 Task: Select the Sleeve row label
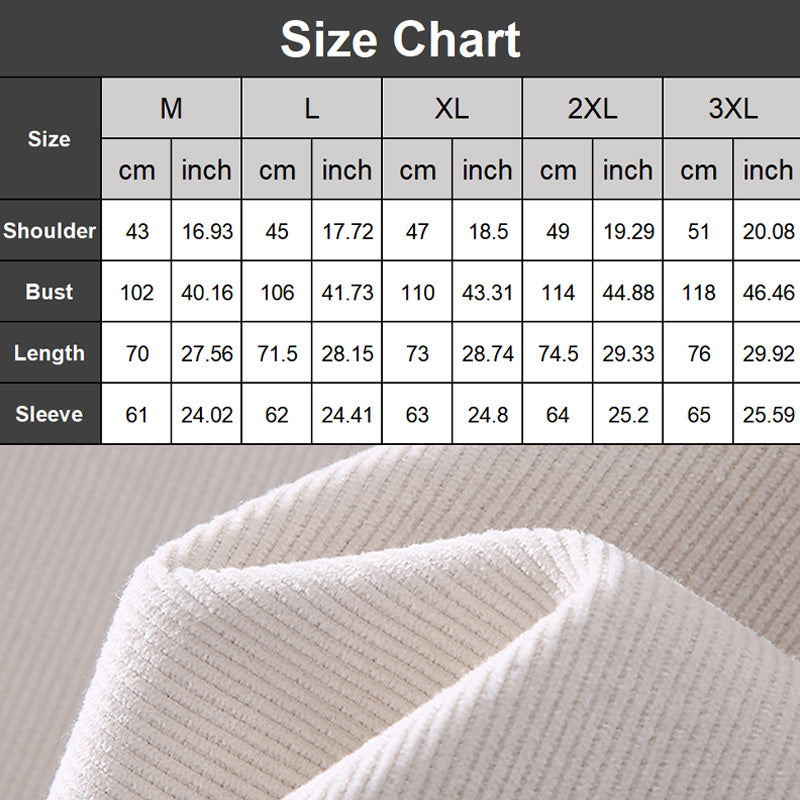pos(50,414)
